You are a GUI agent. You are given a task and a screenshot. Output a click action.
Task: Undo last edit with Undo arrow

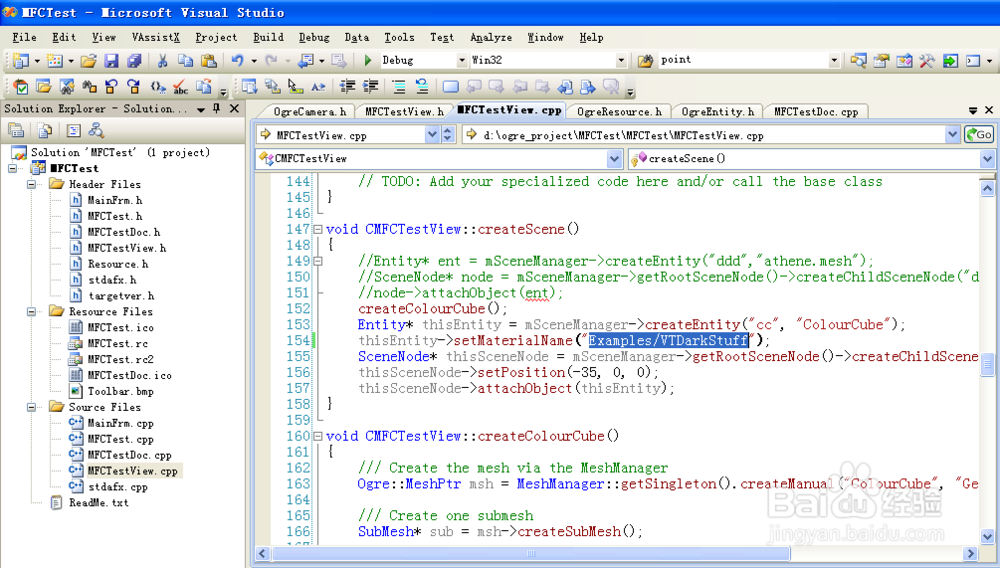[237, 61]
